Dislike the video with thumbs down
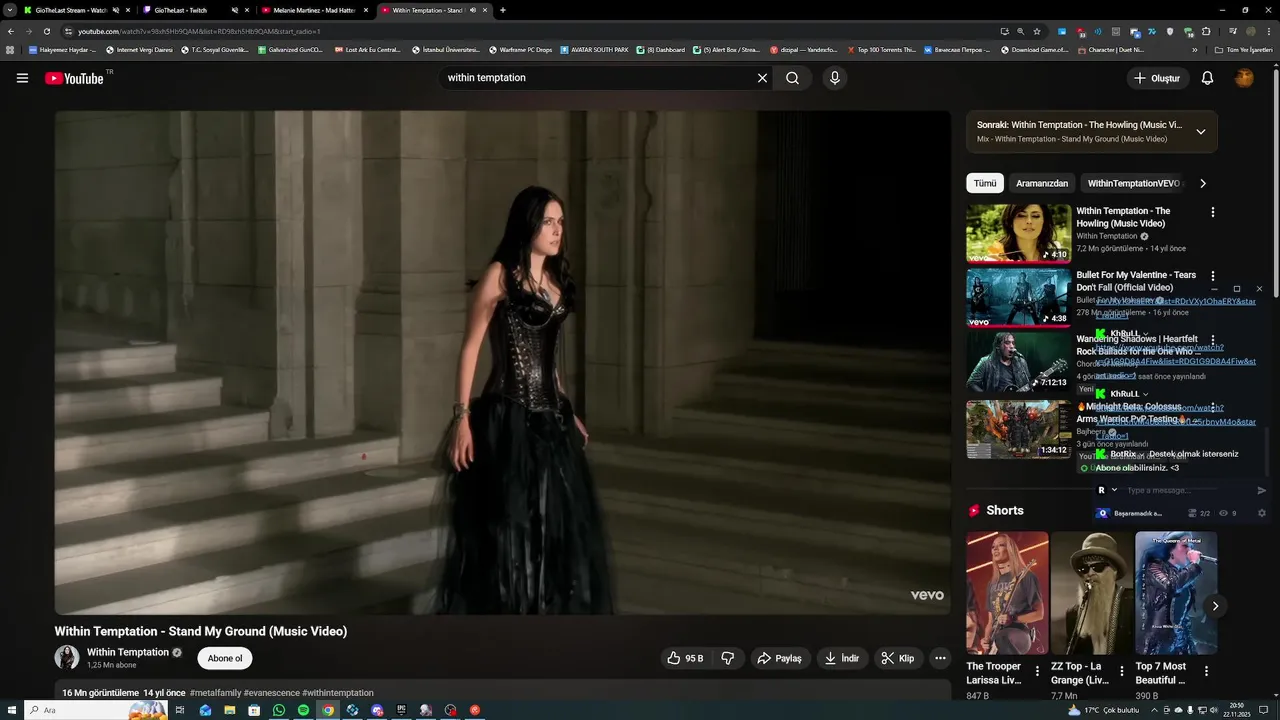 (x=728, y=658)
